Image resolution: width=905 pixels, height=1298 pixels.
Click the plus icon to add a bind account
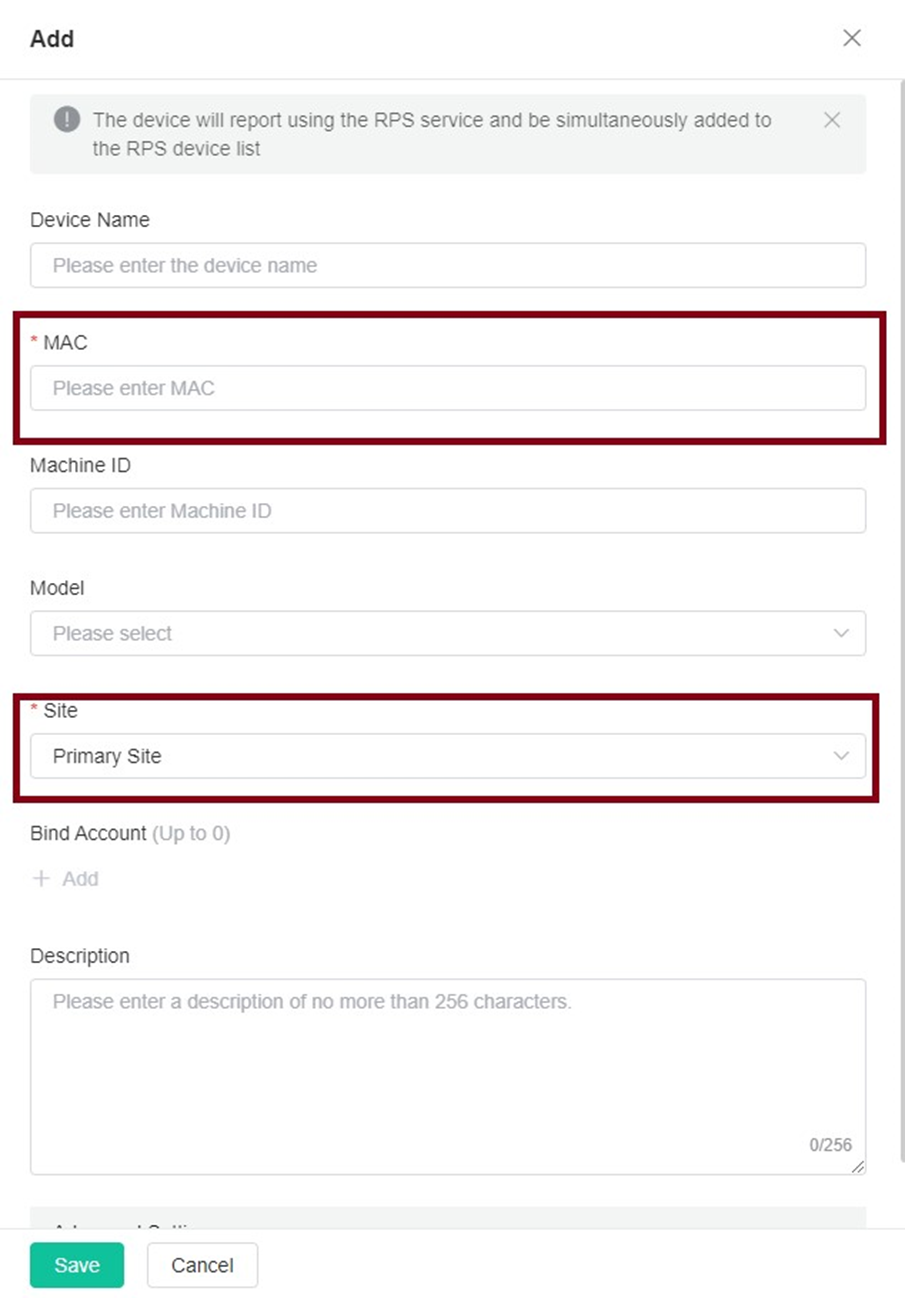click(x=39, y=878)
